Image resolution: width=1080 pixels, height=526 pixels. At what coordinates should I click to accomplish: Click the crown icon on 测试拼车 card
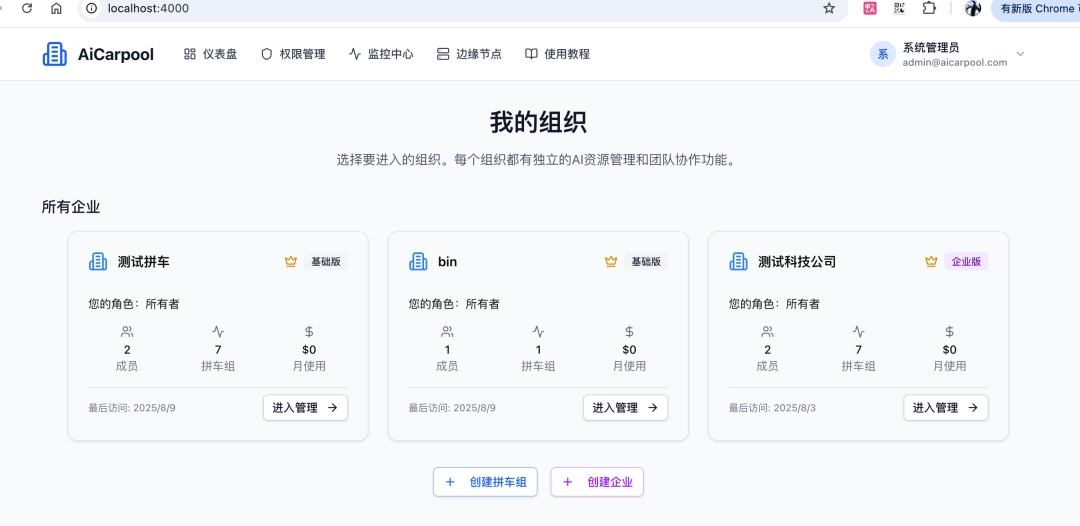[291, 262]
